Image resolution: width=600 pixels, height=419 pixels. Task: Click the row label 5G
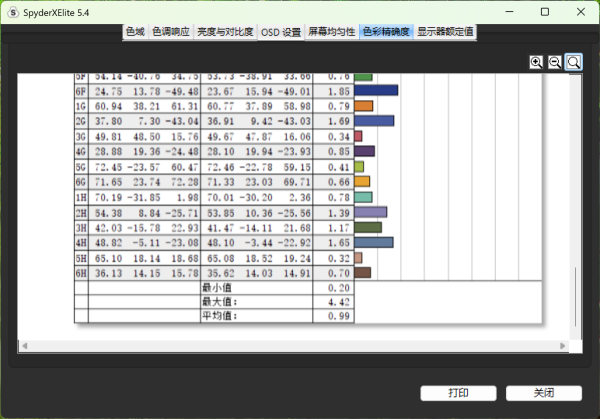[x=81, y=167]
